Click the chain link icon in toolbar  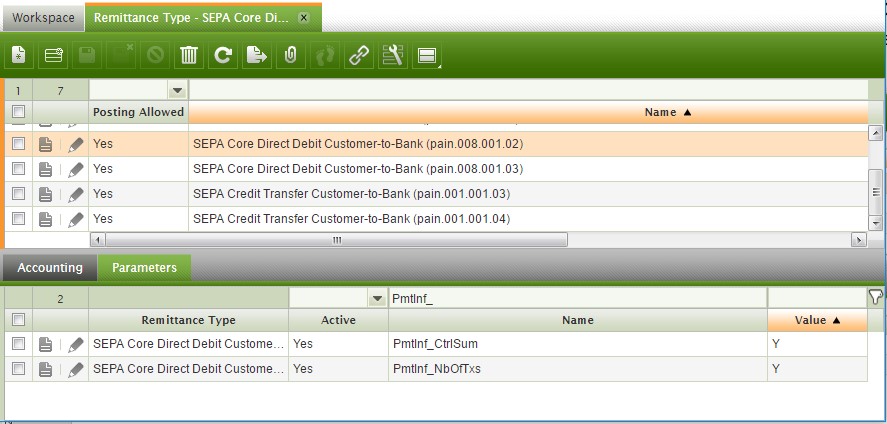[359, 56]
